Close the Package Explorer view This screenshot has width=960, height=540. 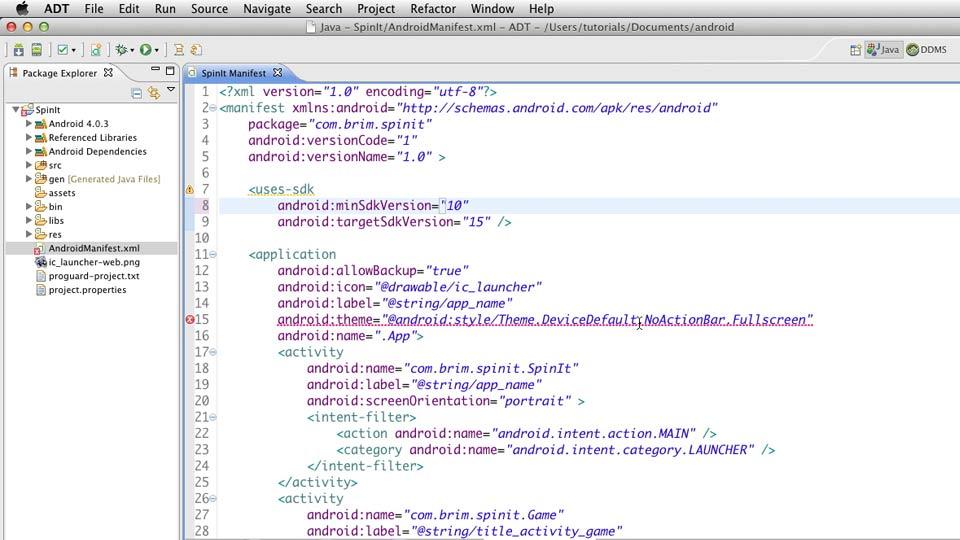108,72
